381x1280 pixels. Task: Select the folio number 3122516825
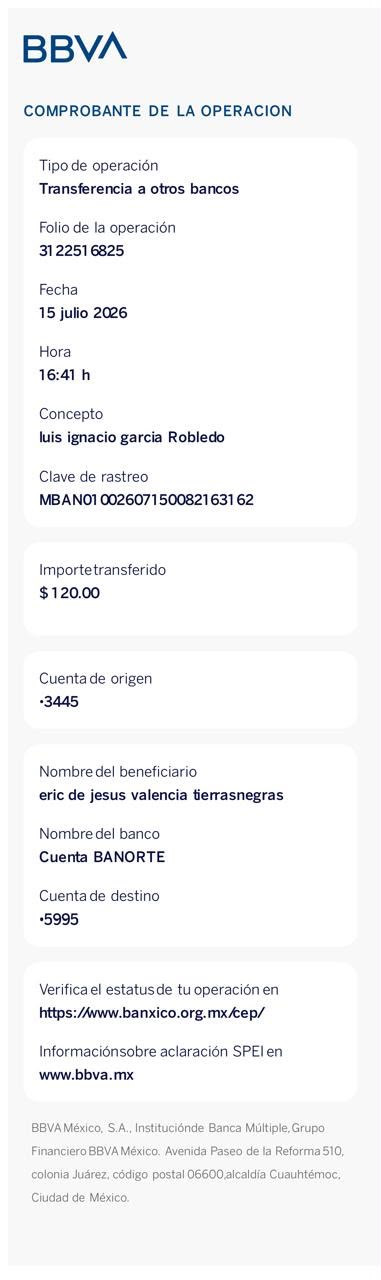point(82,251)
